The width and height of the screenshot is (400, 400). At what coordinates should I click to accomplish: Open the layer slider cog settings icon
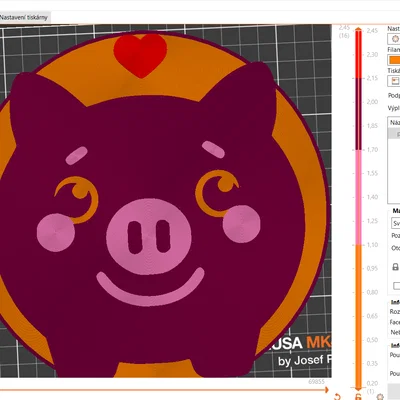click(380, 397)
